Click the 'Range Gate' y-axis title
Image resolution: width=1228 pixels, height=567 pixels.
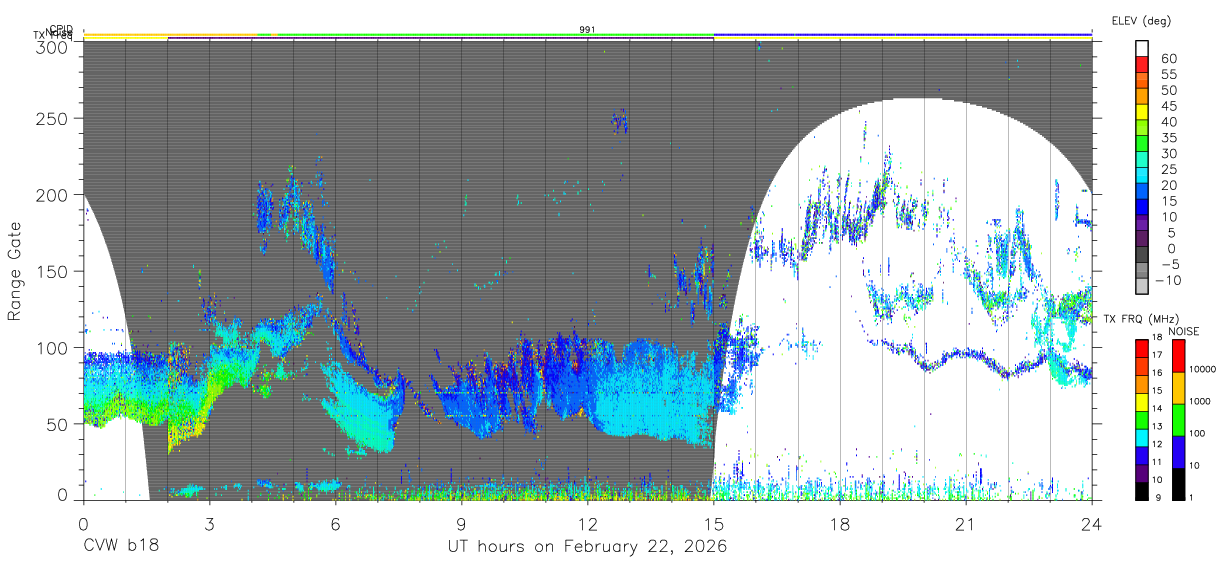pyautogui.click(x=15, y=272)
